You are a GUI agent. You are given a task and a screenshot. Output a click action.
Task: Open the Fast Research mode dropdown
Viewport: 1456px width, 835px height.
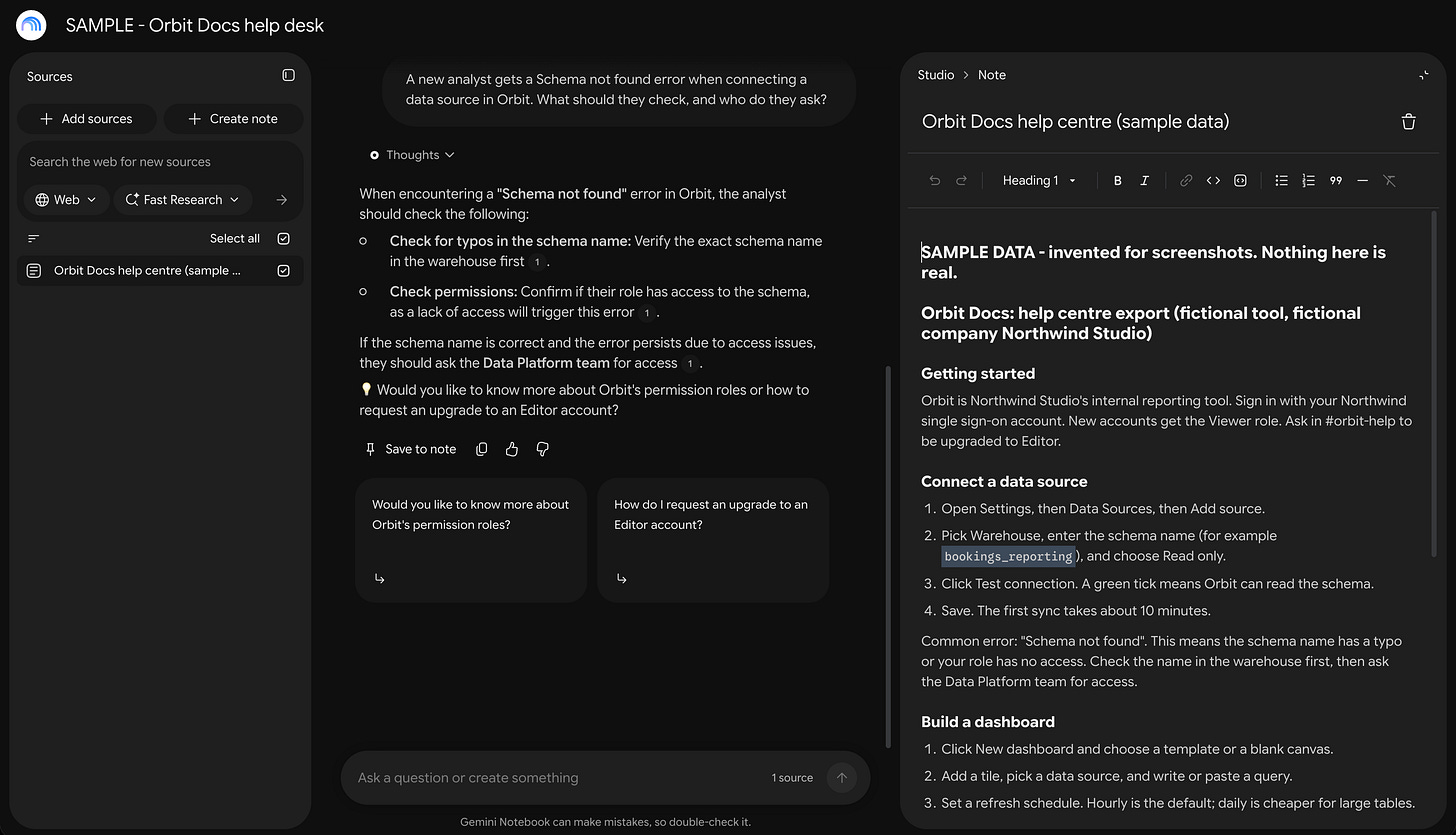pos(183,200)
